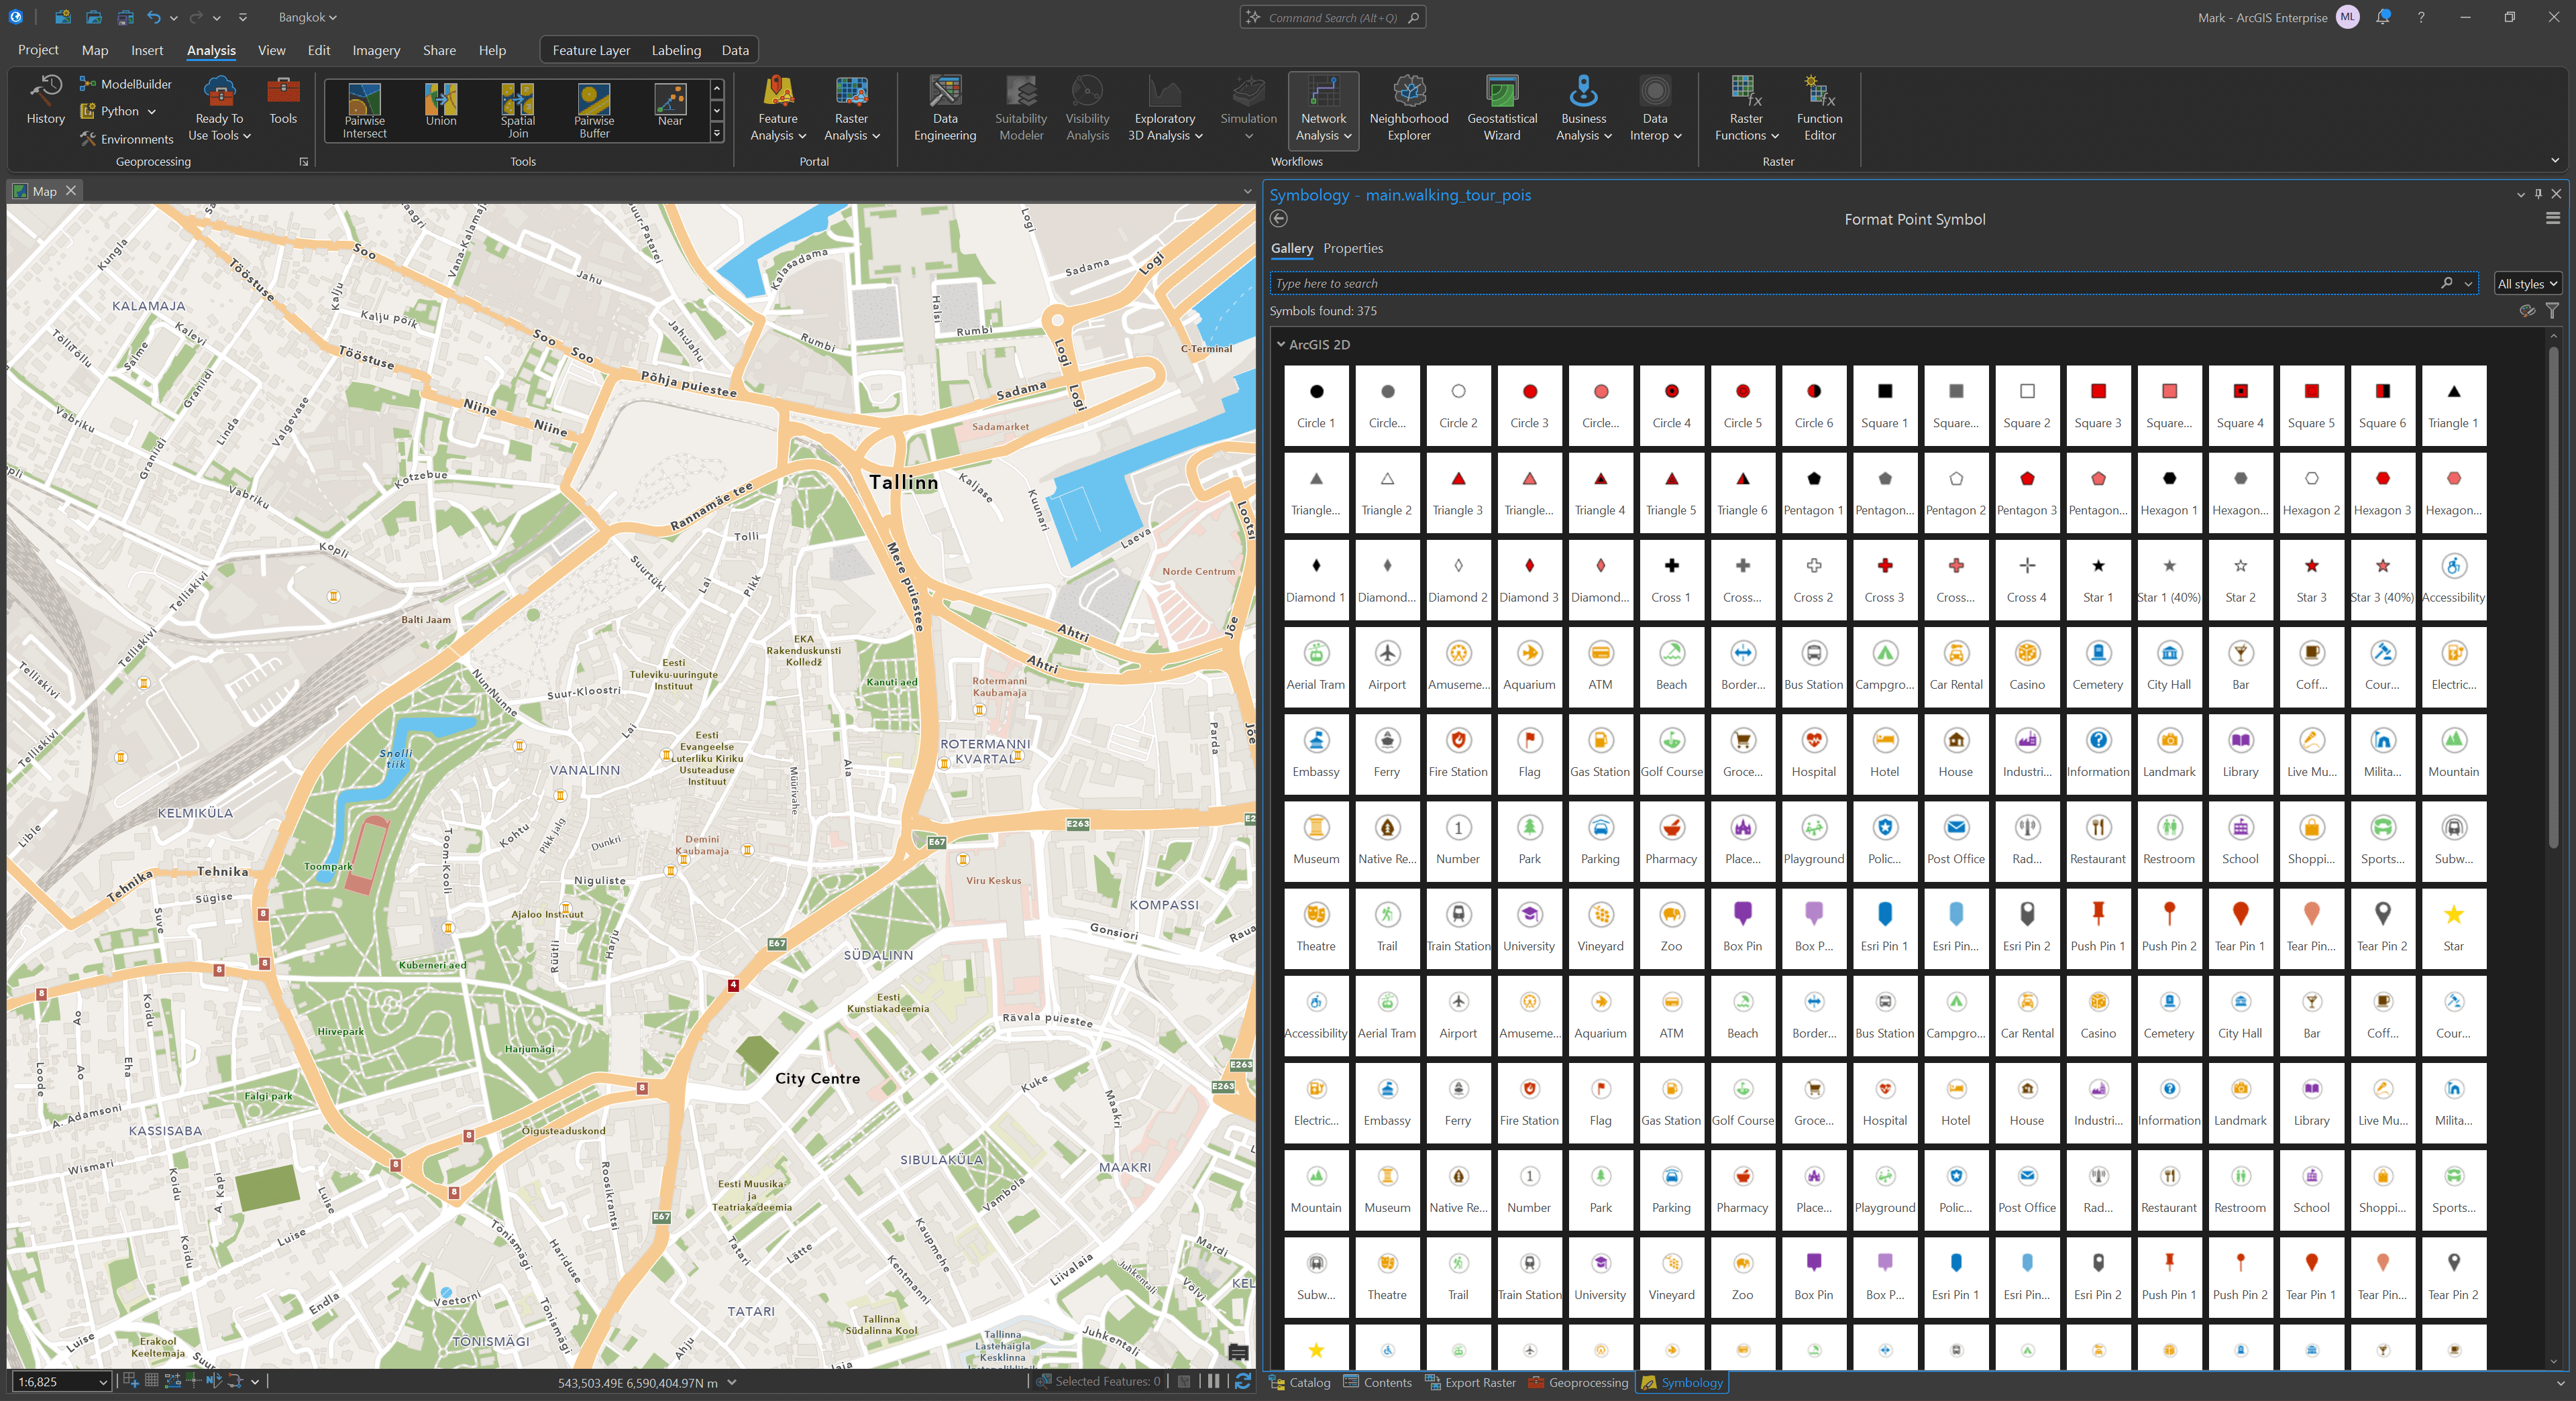Start the Geostatistical Wizard
The height and width of the screenshot is (1401, 2576).
pyautogui.click(x=1502, y=108)
